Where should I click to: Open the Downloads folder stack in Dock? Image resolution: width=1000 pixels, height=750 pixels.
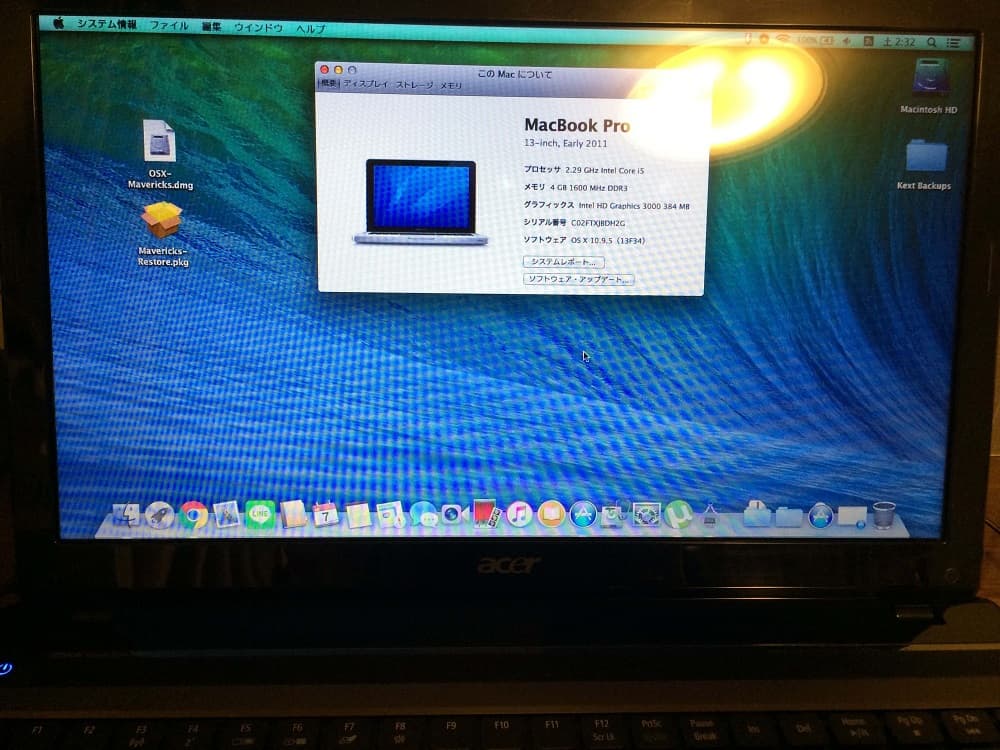click(756, 514)
